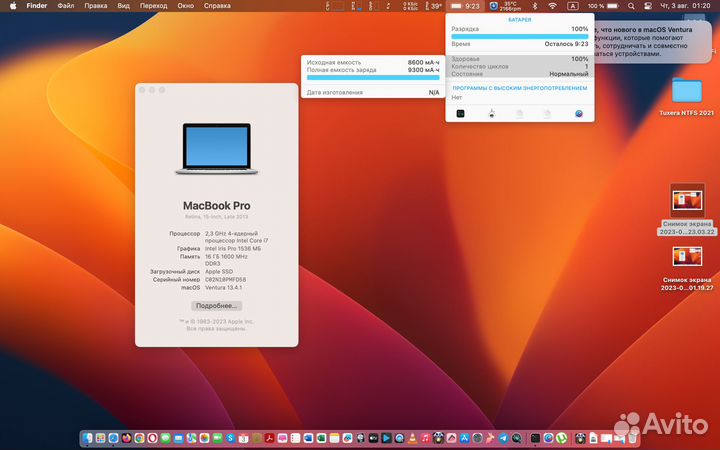The image size is (720, 450).
Task: Open the Окно menu
Action: (x=186, y=6)
